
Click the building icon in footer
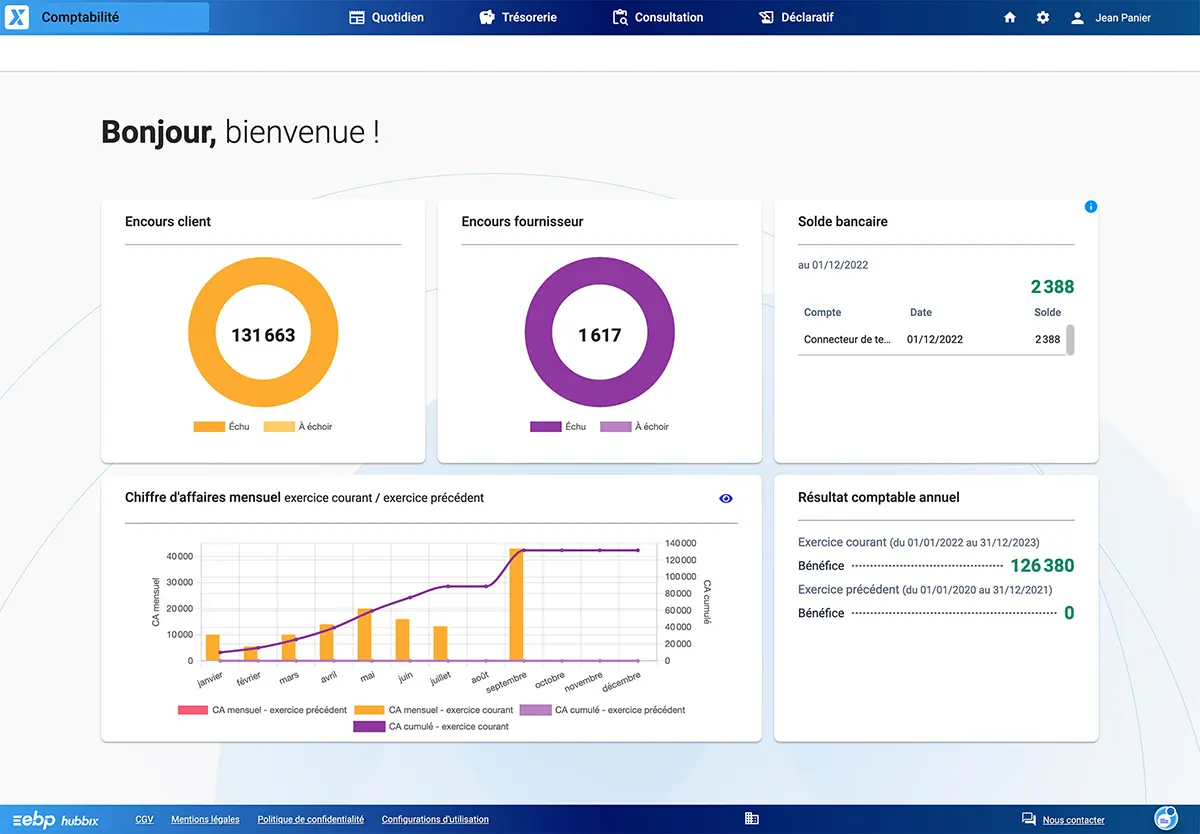pyautogui.click(x=752, y=819)
